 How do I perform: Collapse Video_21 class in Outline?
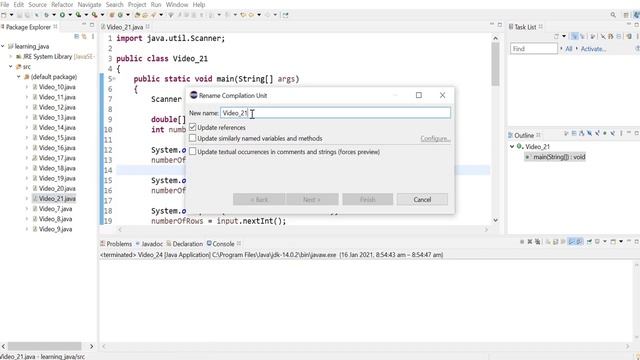point(512,146)
